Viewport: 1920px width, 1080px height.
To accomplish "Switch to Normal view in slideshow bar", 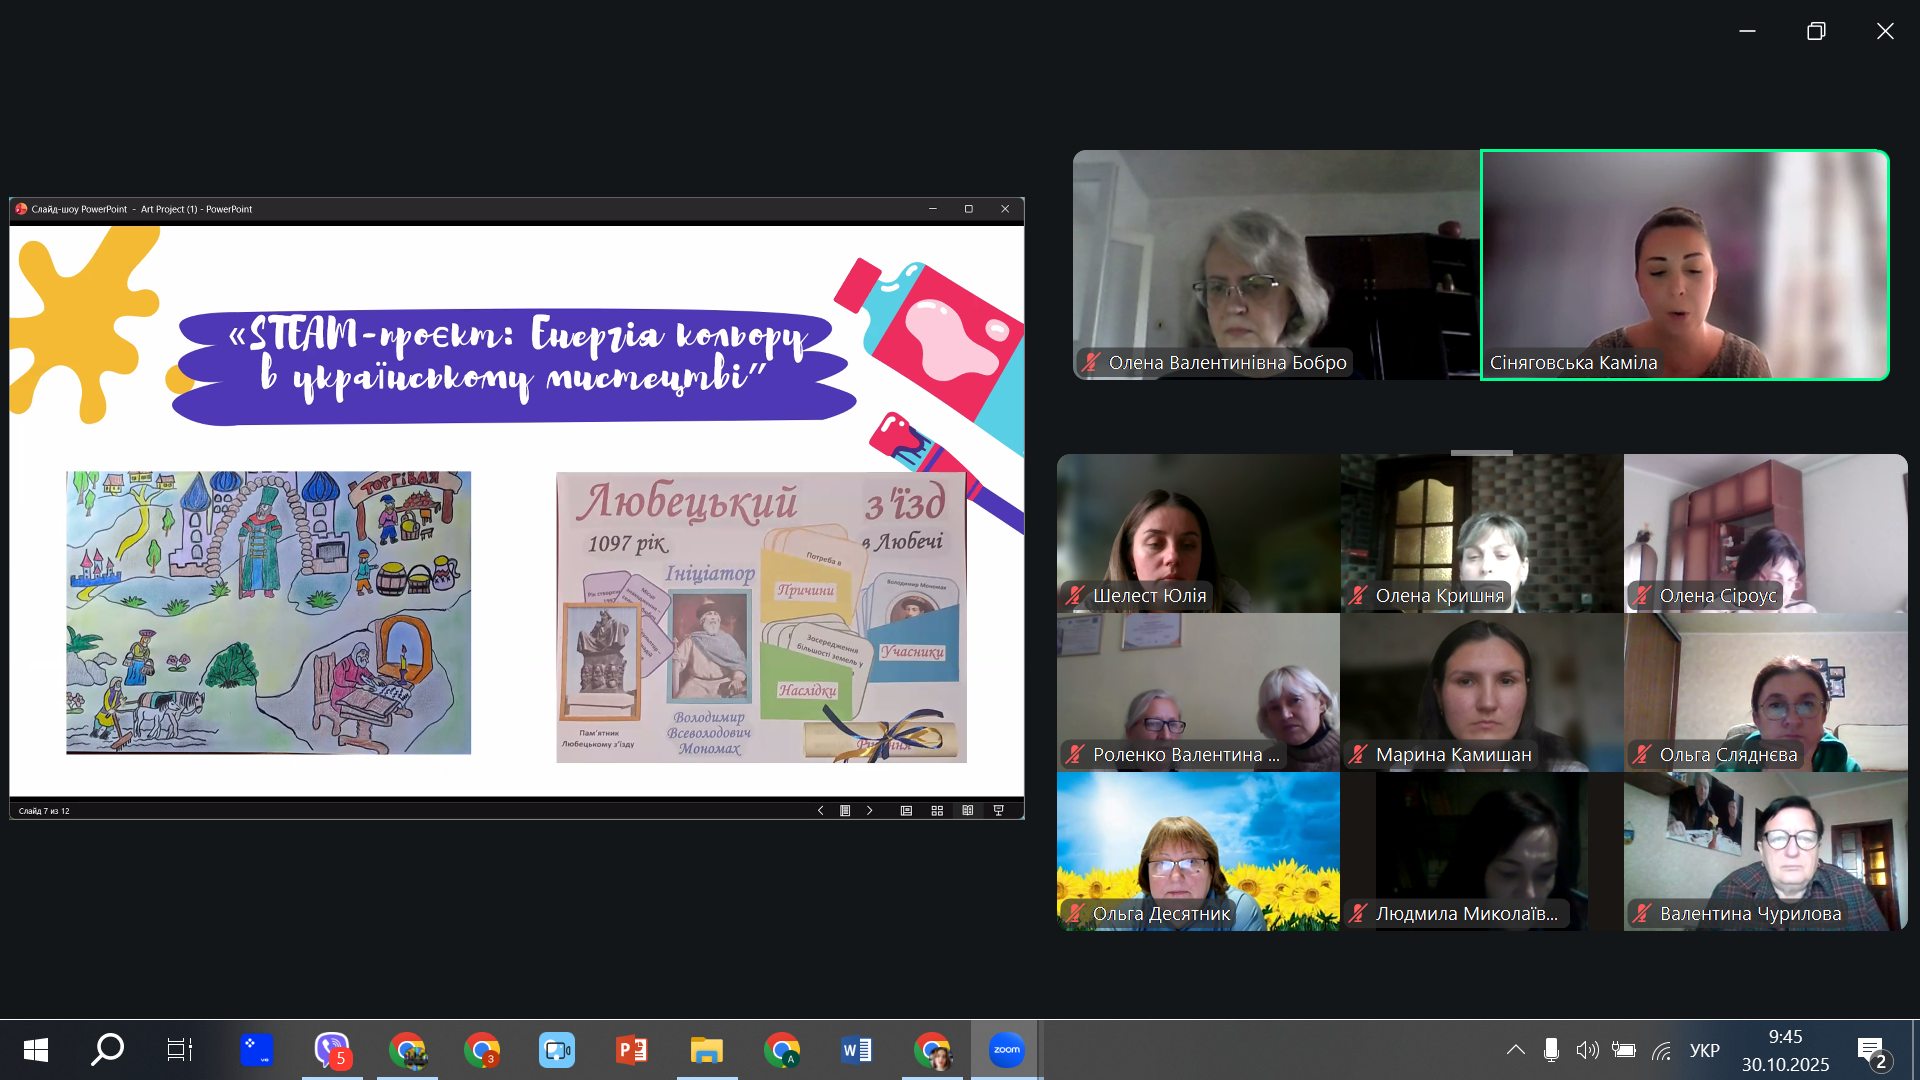I will (906, 811).
